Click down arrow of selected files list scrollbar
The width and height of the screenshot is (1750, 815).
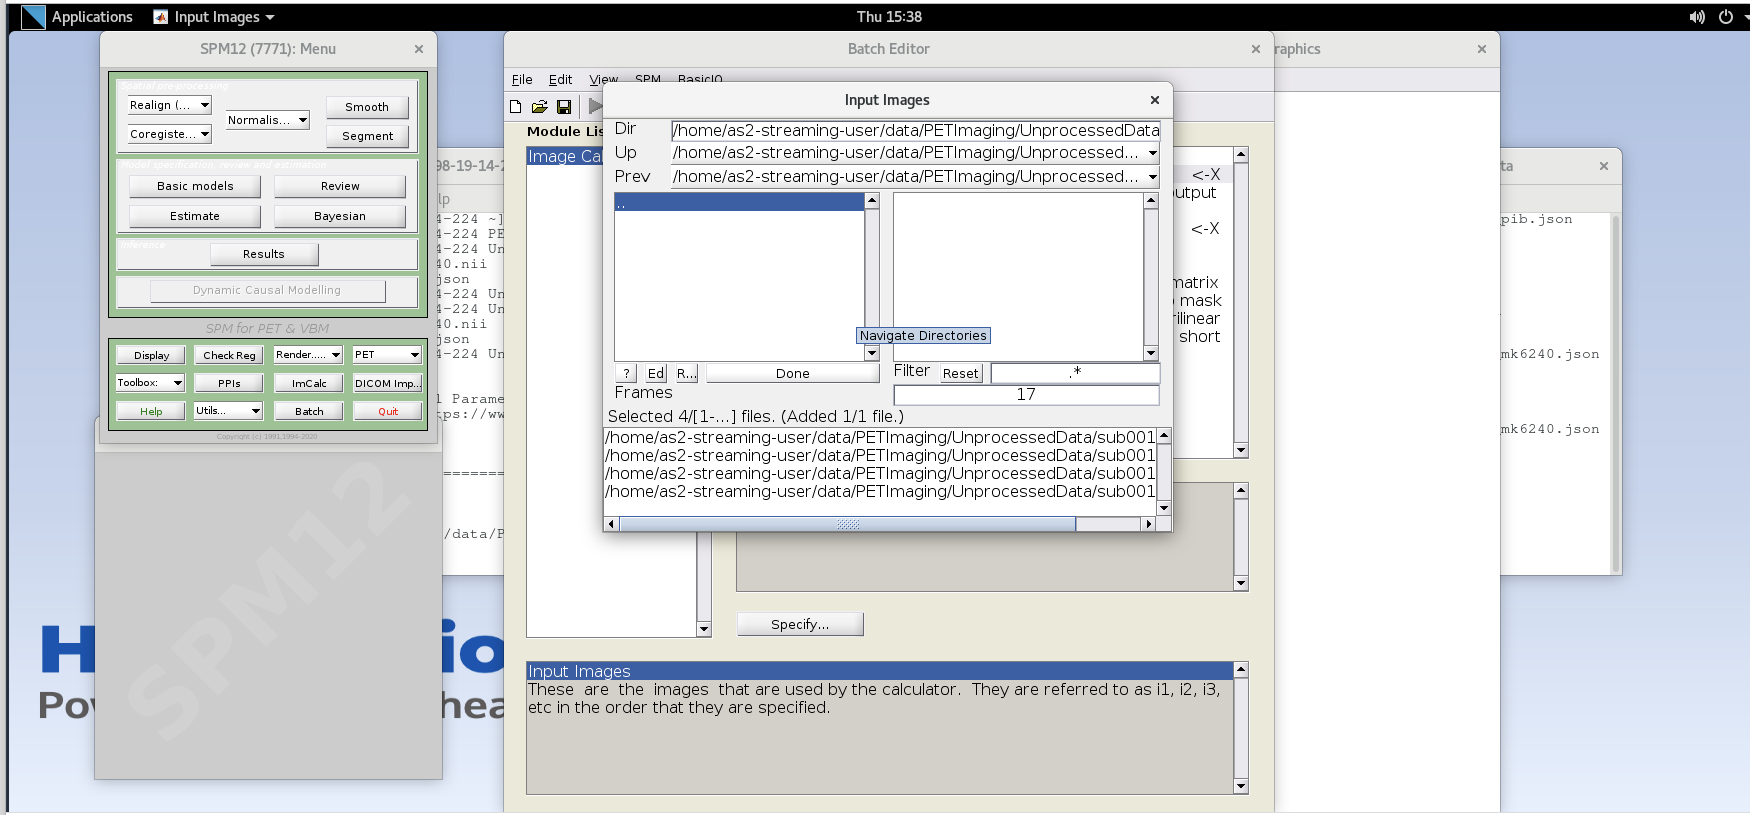[x=1164, y=508]
